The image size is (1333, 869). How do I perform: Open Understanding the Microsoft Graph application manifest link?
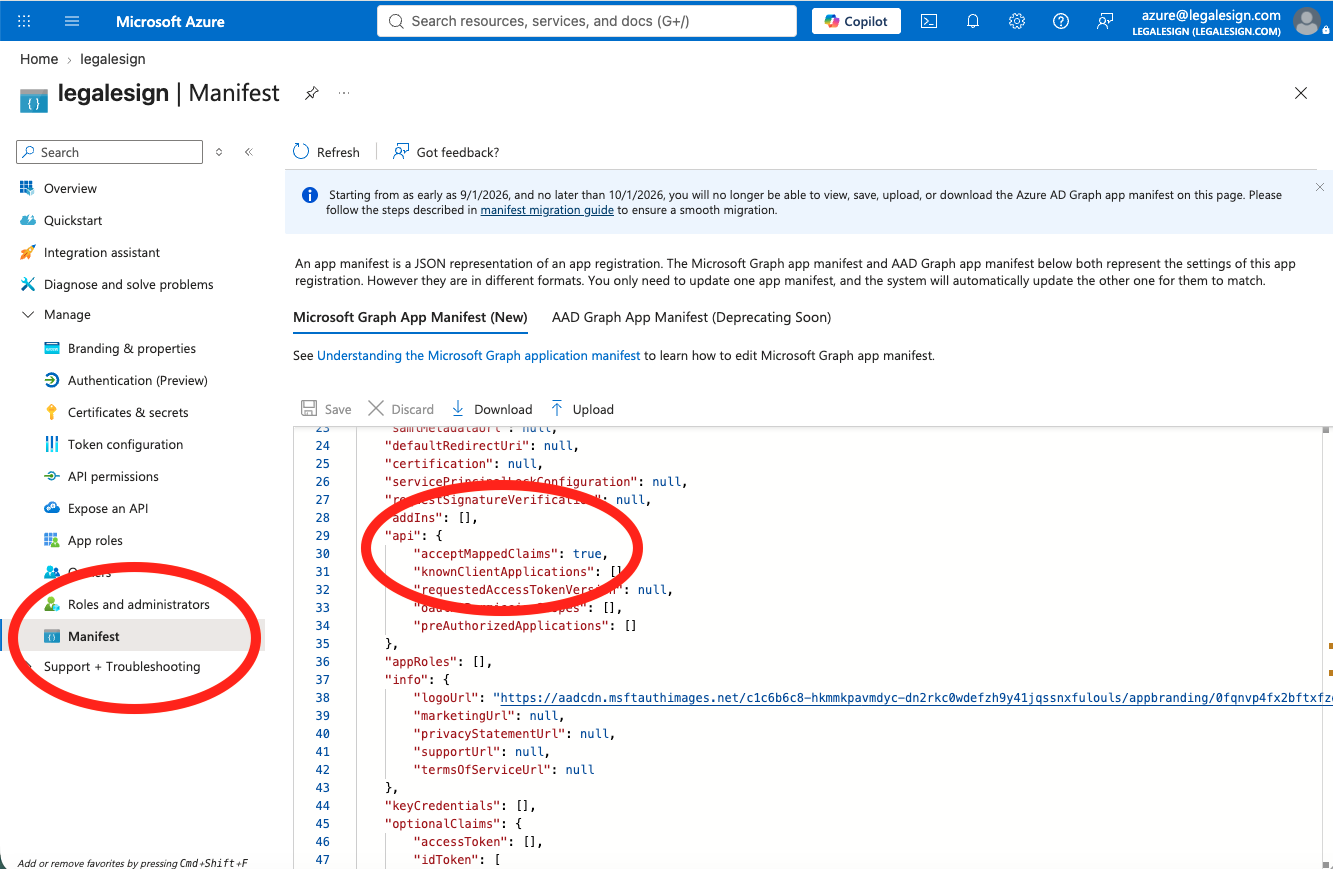click(x=479, y=355)
